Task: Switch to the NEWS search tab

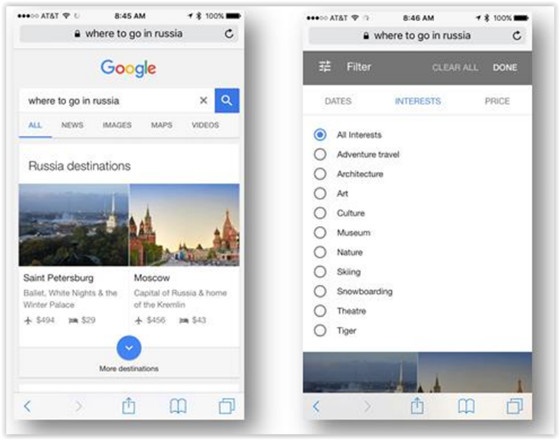Action: (72, 125)
